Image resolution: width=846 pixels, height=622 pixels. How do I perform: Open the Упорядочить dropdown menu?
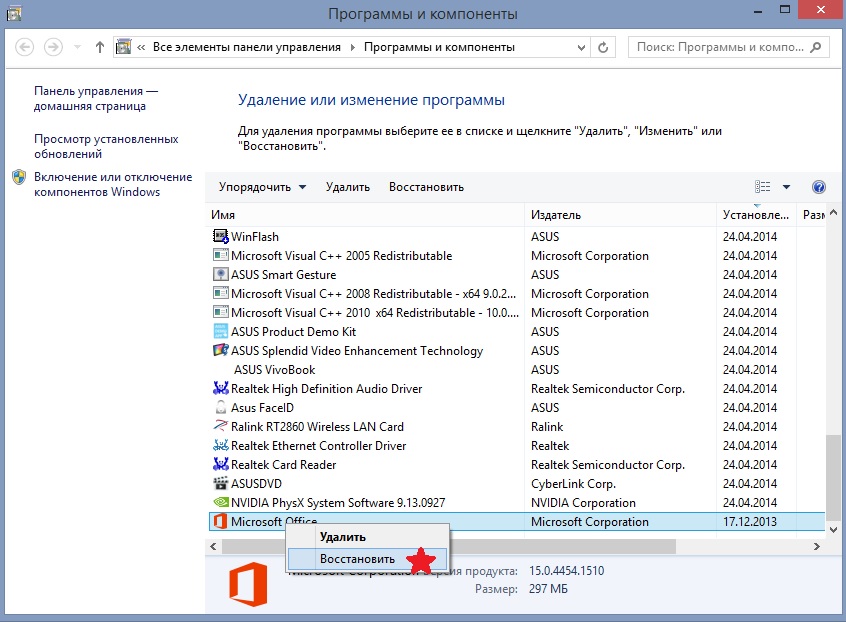pos(262,187)
